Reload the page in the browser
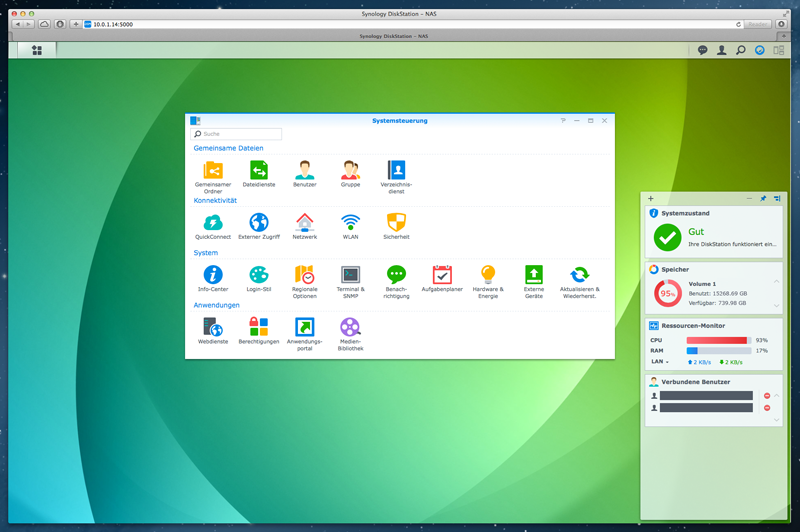This screenshot has width=800, height=532. pyautogui.click(x=738, y=24)
